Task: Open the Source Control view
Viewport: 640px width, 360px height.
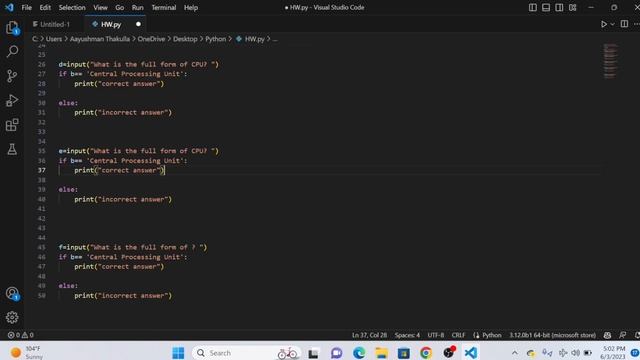Action: tap(12, 76)
